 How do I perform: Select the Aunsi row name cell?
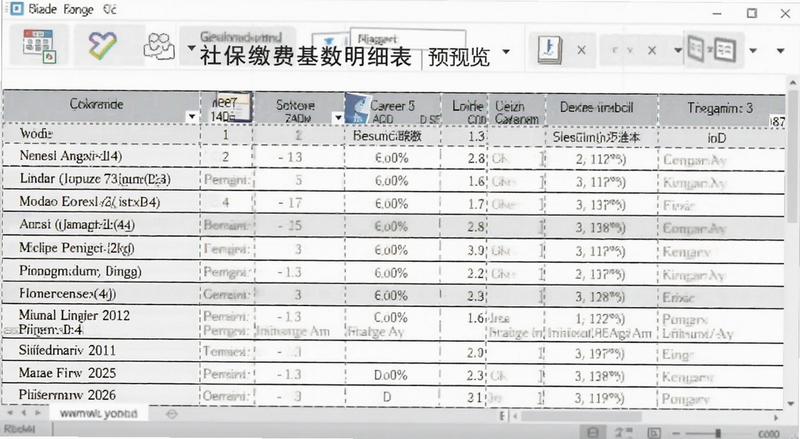[101, 225]
